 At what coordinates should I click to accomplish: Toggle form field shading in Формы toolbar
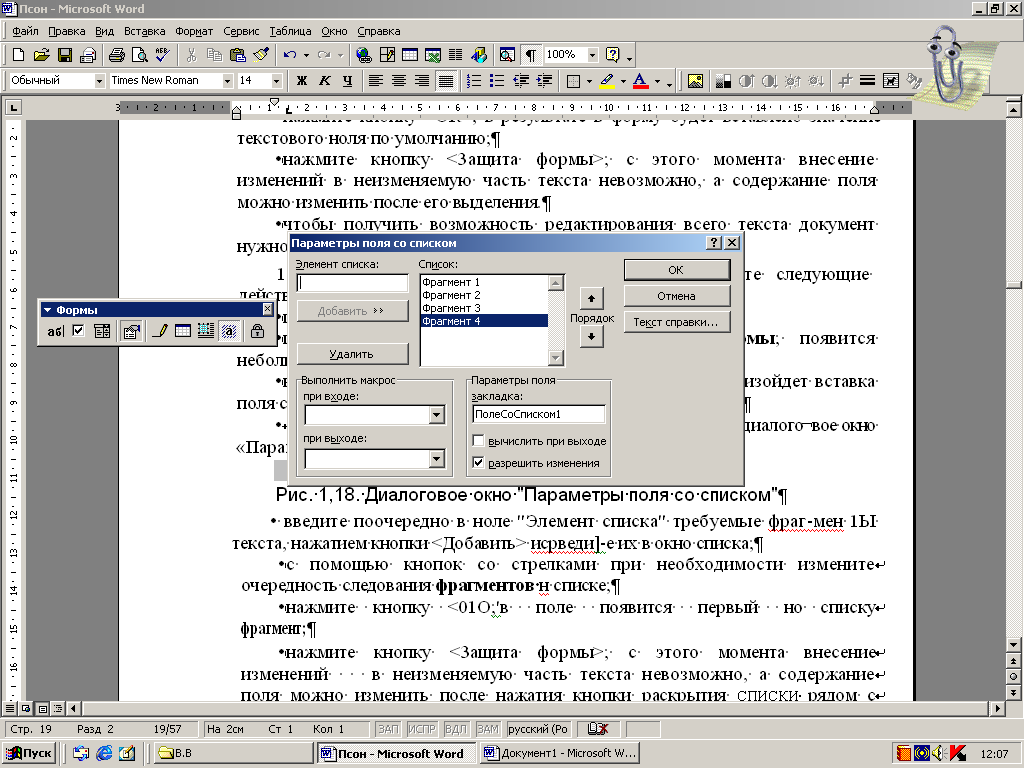[229, 331]
